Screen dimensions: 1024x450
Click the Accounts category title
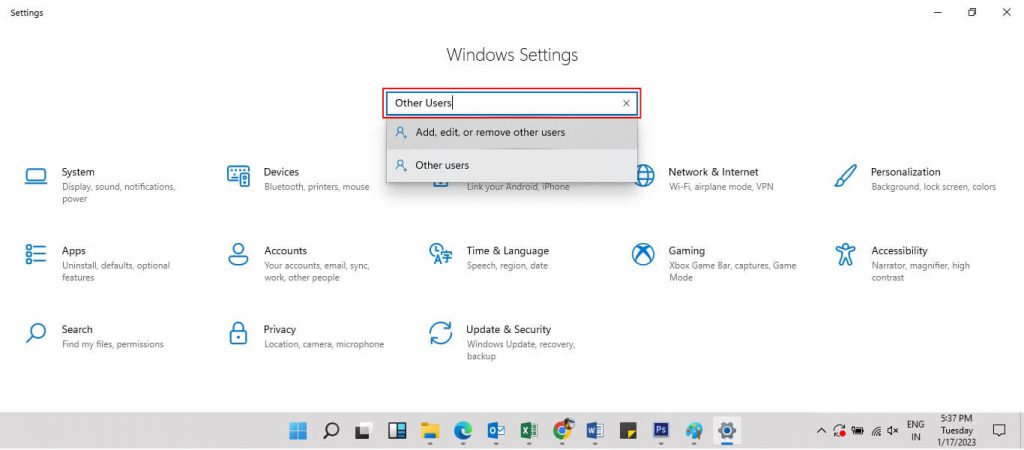pos(285,251)
